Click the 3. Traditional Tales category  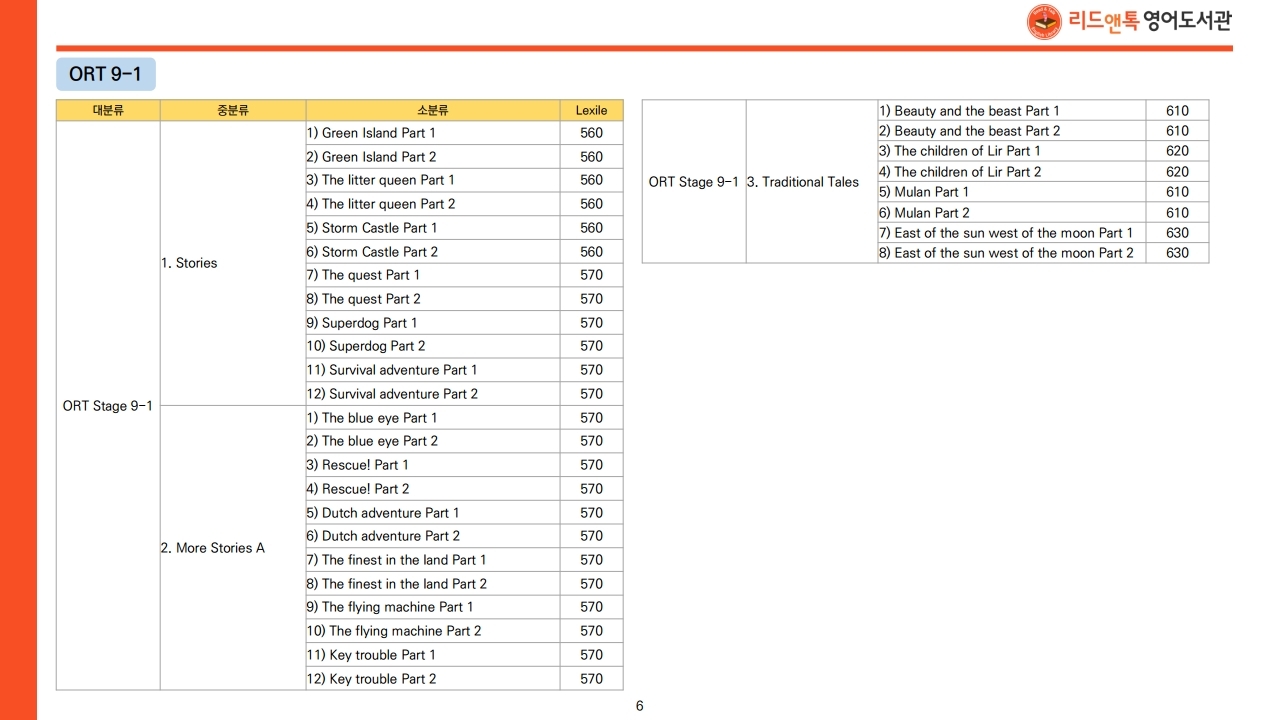803,182
